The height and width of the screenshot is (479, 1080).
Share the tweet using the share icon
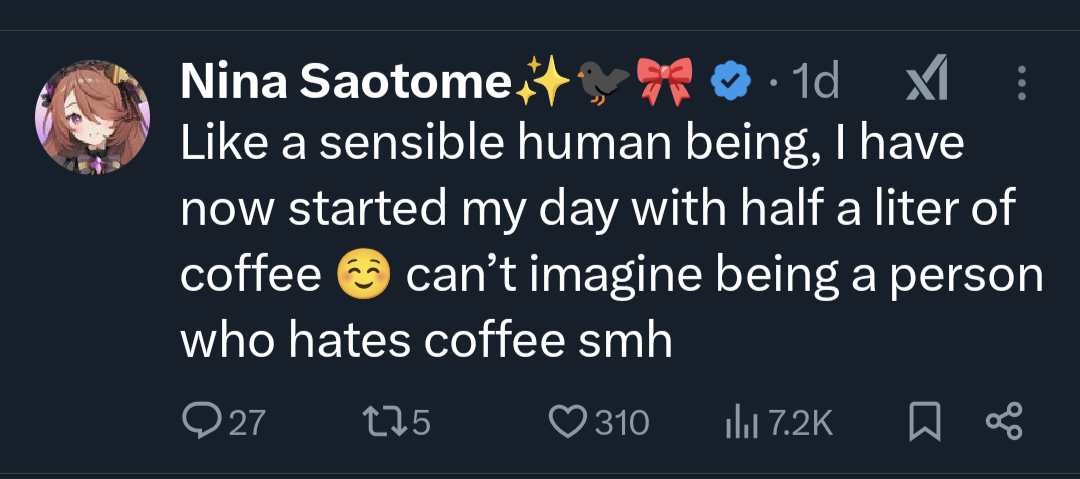(1003, 423)
